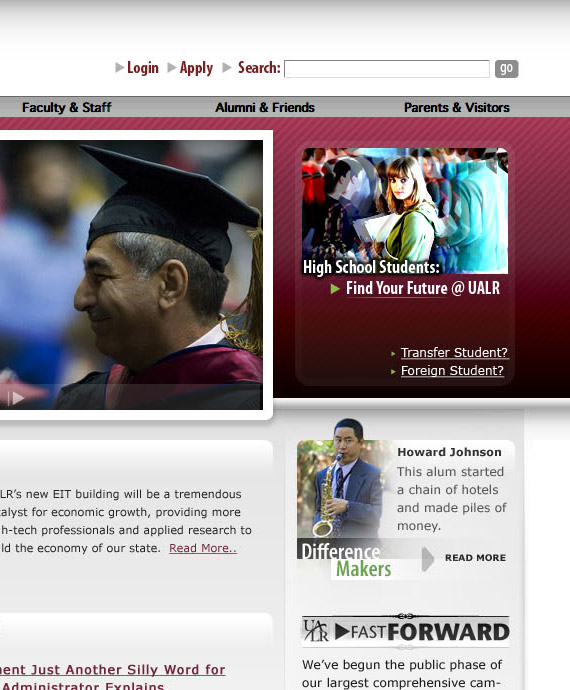Screen dimensions: 570x690
Task: Click the arrow before Search
Action: coord(227,67)
